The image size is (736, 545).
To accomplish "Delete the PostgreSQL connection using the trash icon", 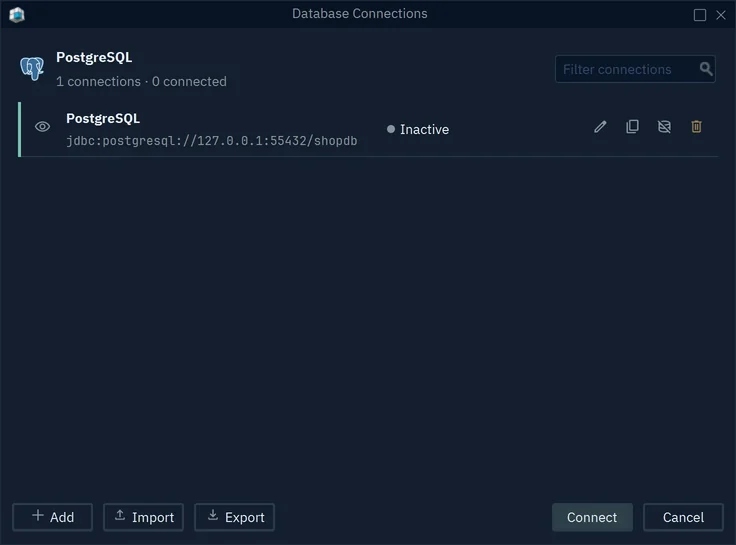I will pos(696,127).
